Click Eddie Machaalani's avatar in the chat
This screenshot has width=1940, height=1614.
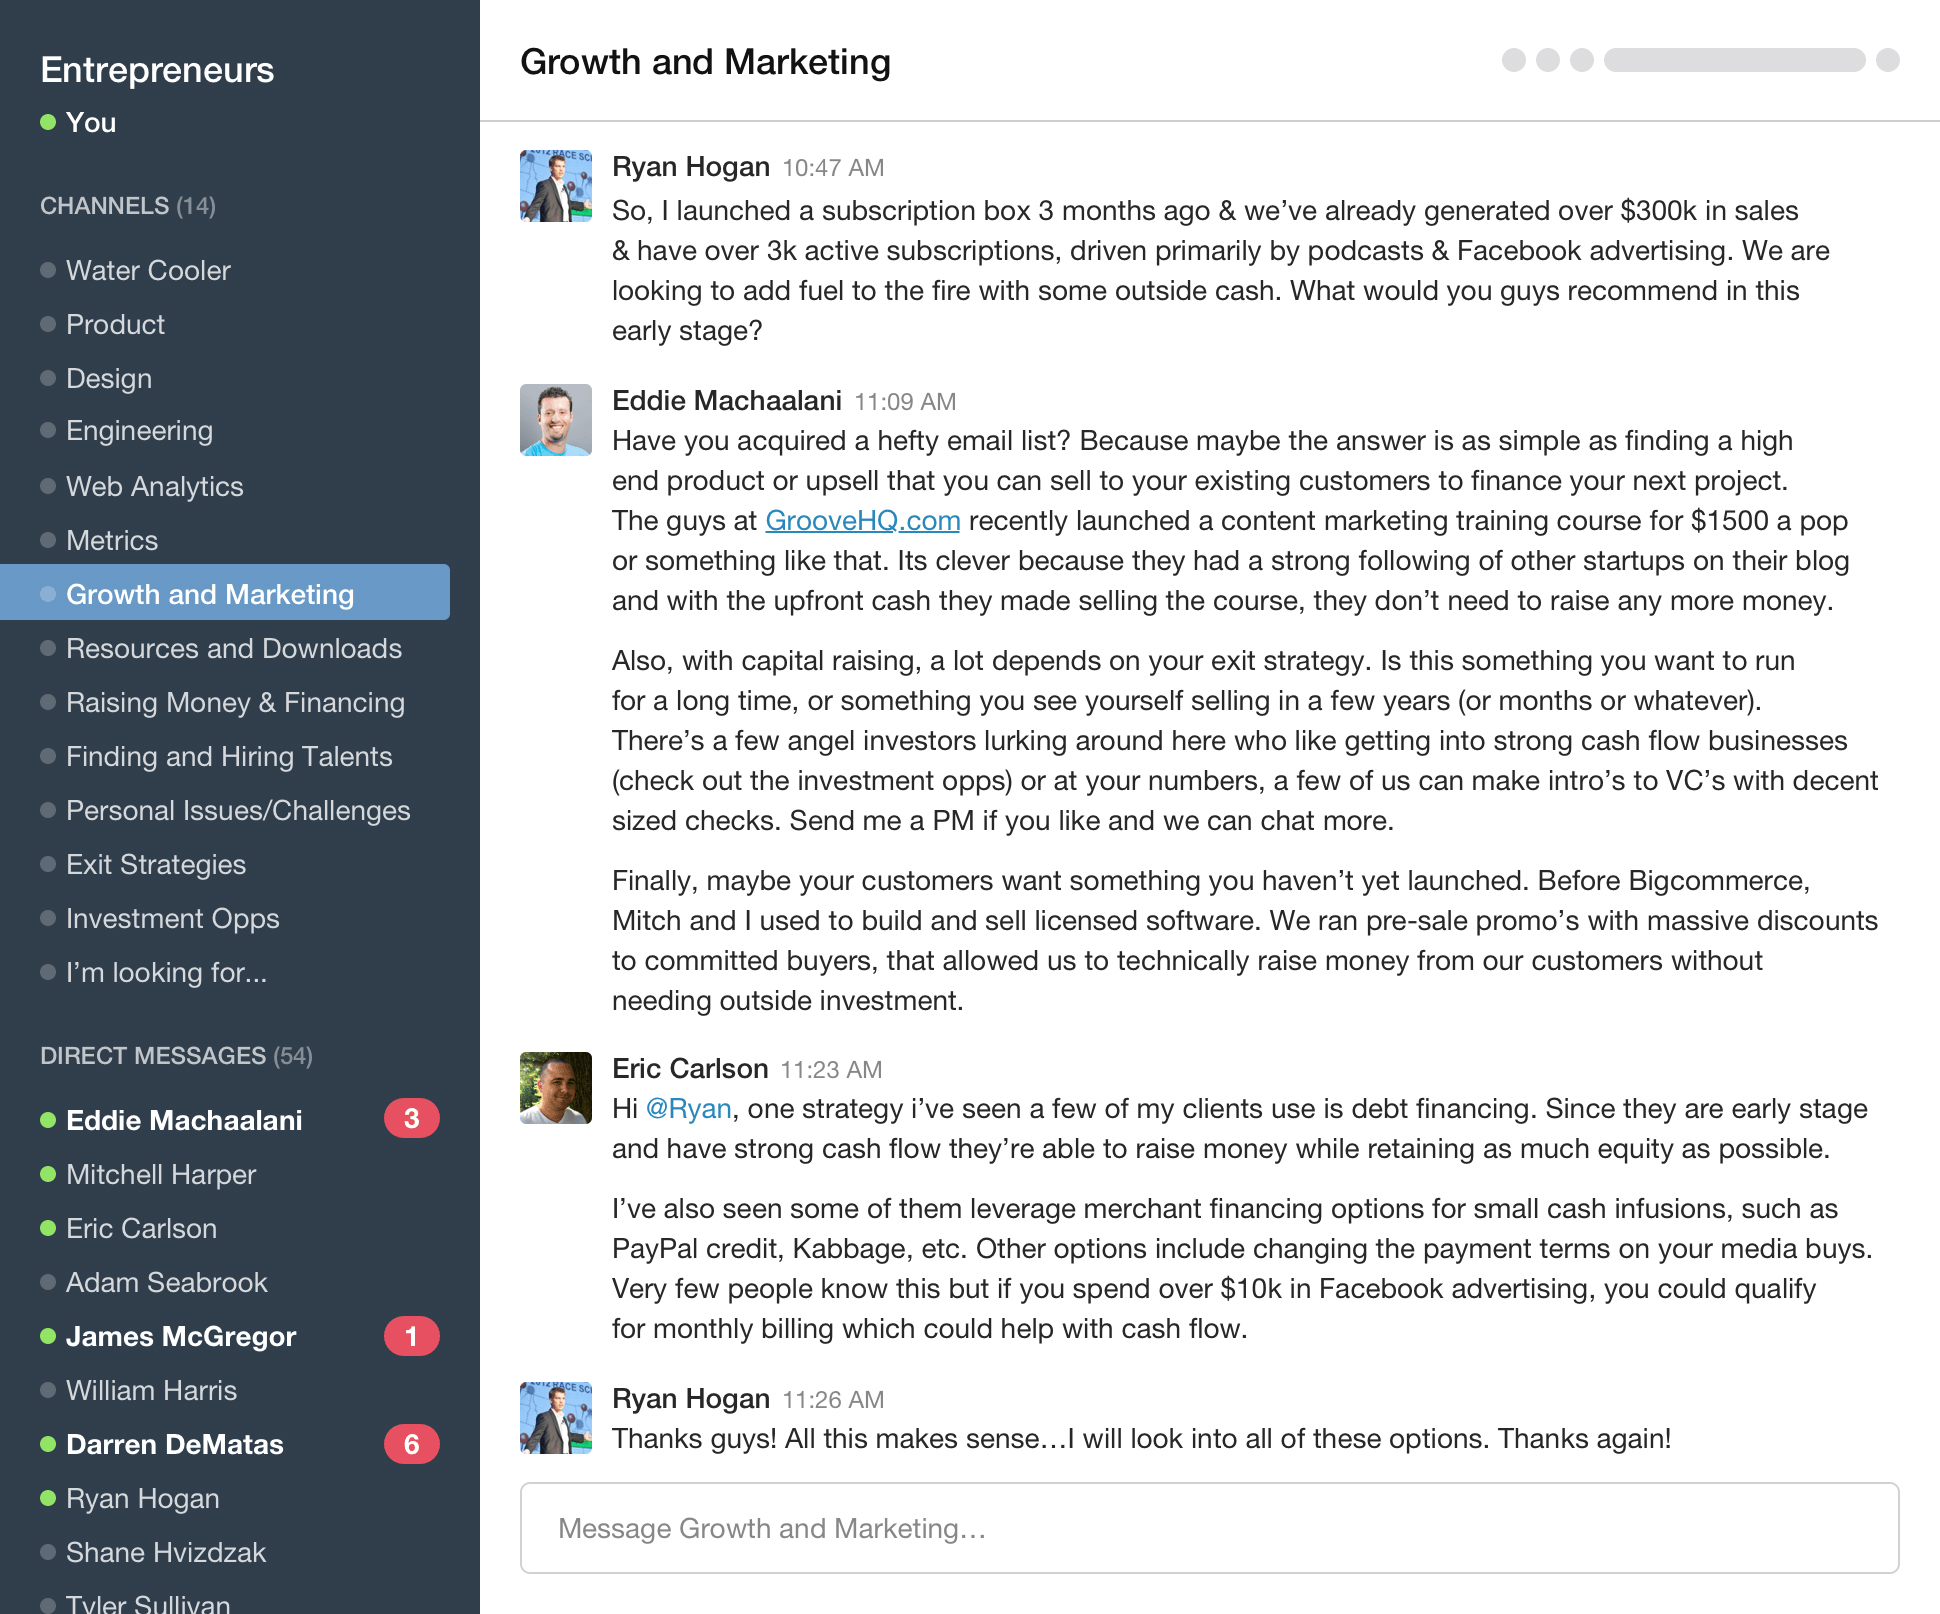point(555,420)
